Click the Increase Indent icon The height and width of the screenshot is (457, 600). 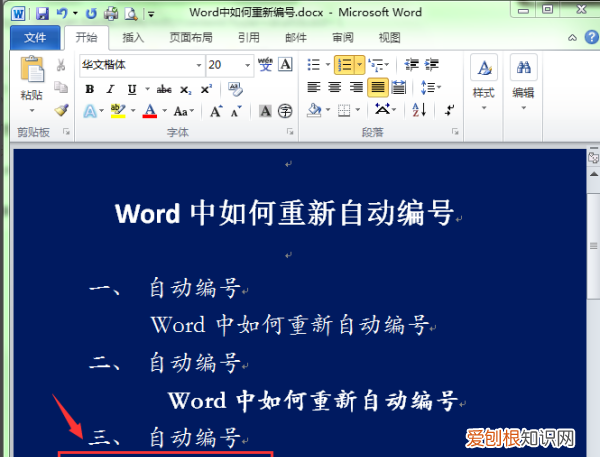(432, 65)
